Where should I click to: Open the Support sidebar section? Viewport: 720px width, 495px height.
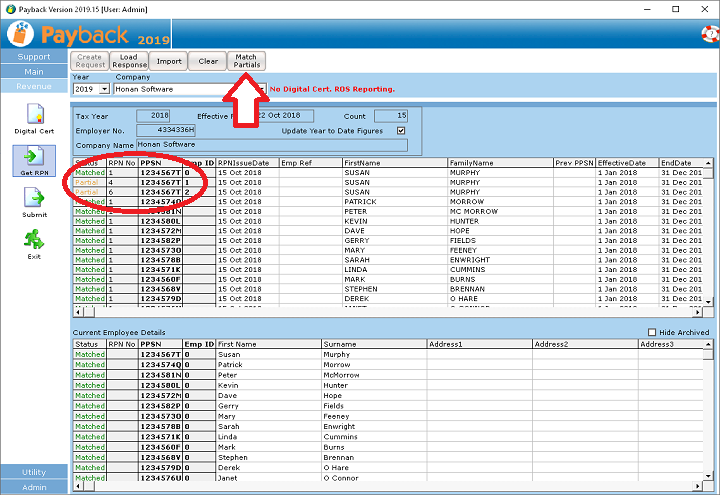pyautogui.click(x=34, y=57)
